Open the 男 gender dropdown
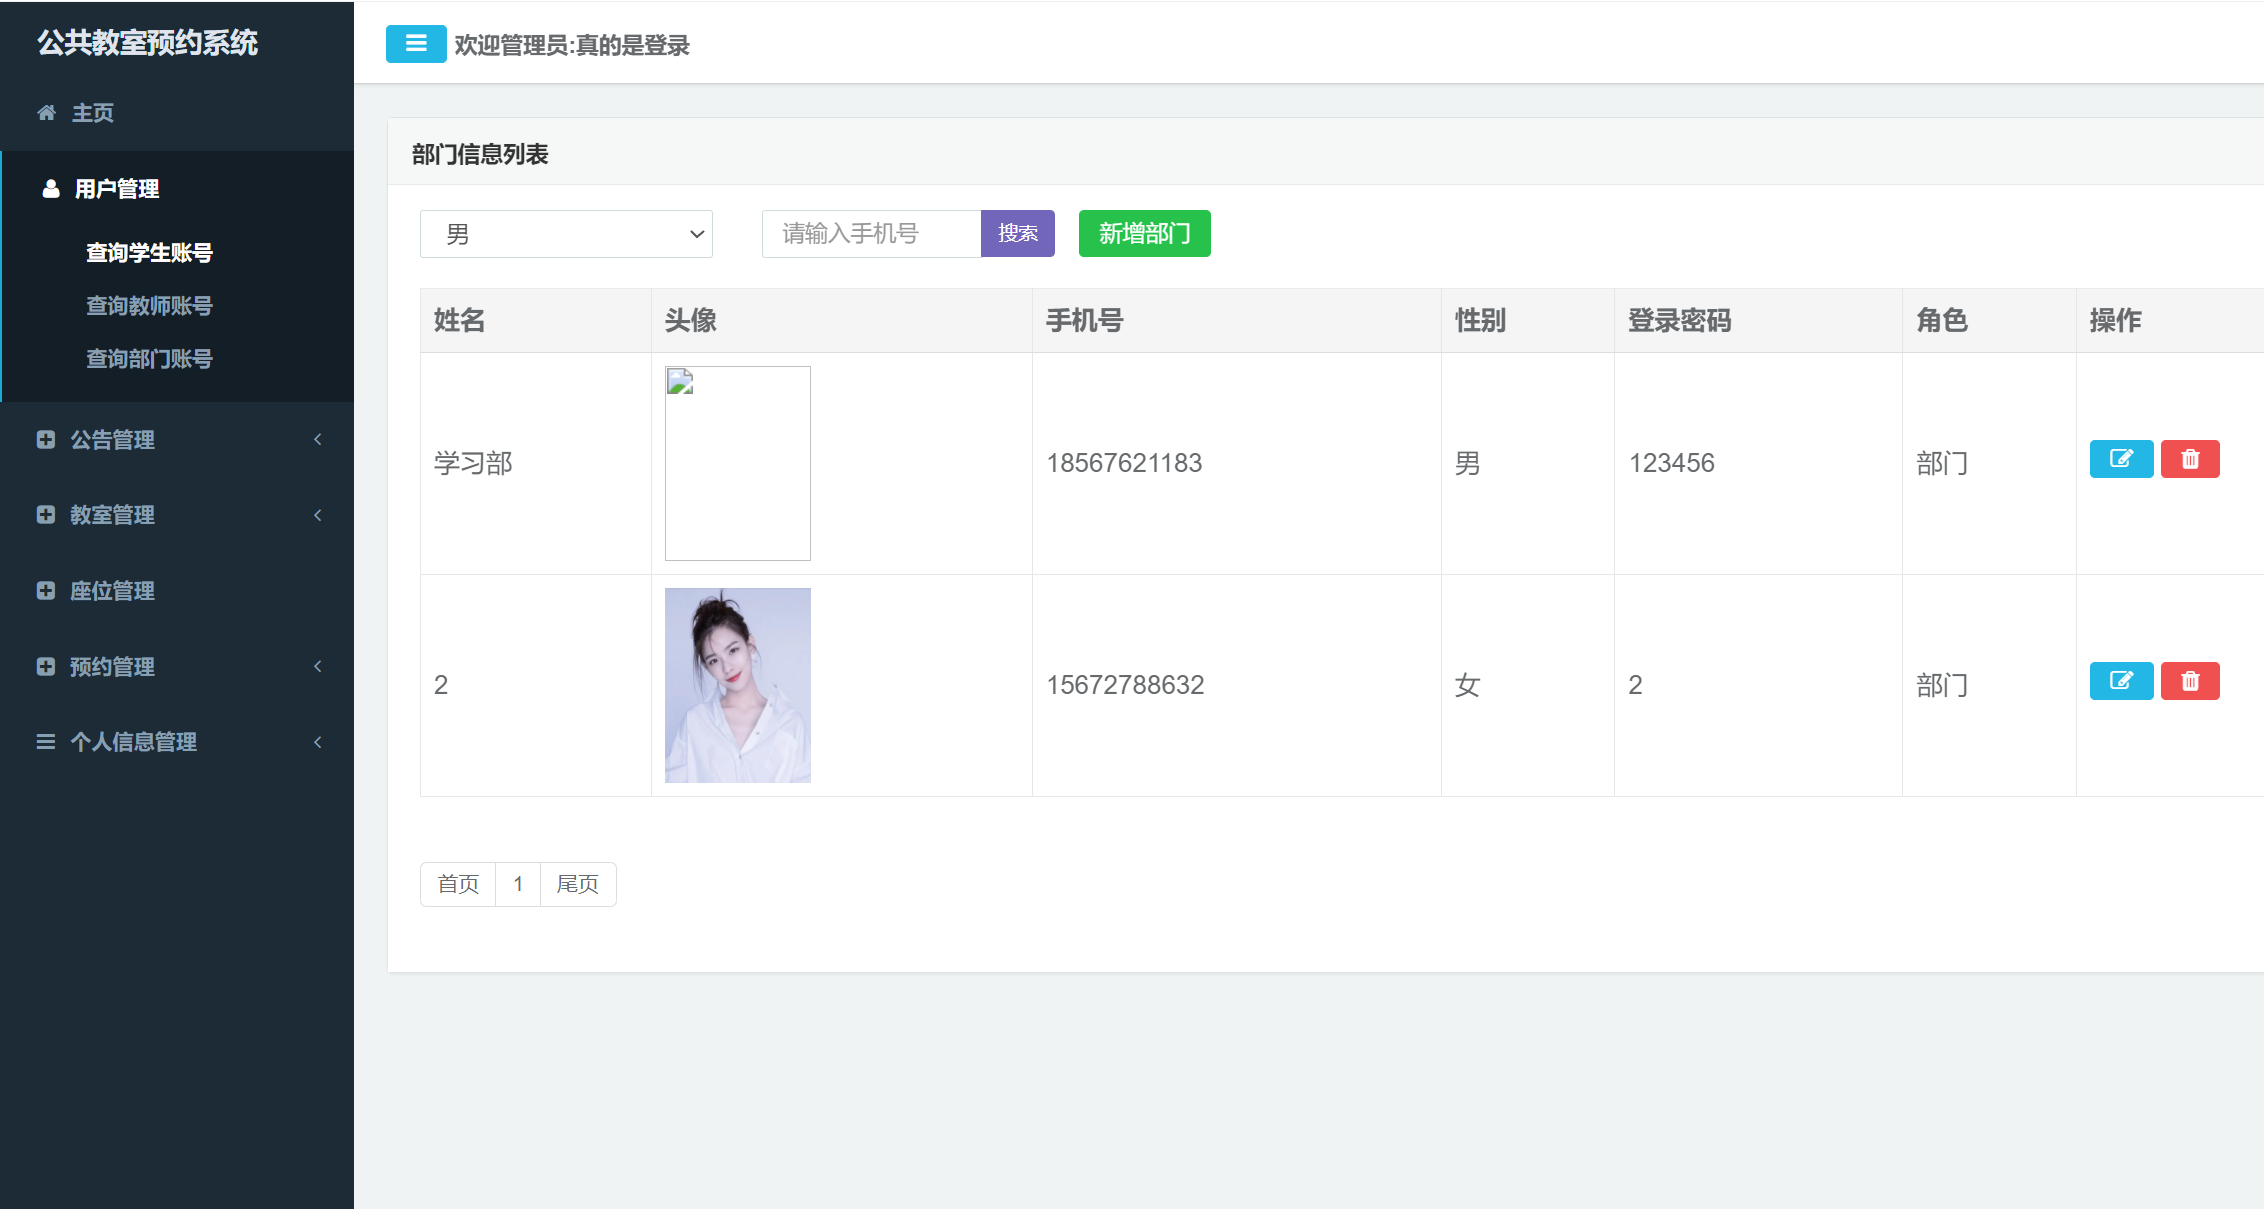2264x1209 pixels. click(x=566, y=234)
